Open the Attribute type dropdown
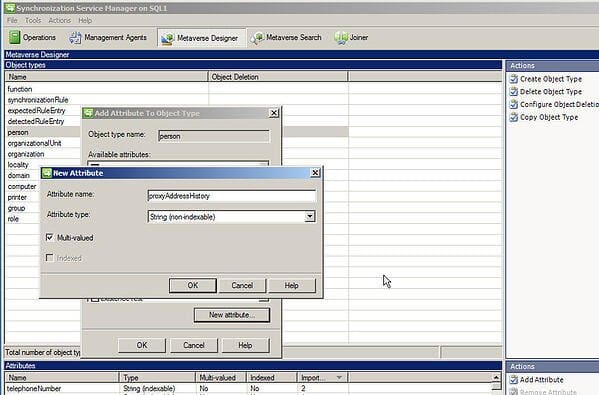This screenshot has height=395, width=599. (309, 217)
